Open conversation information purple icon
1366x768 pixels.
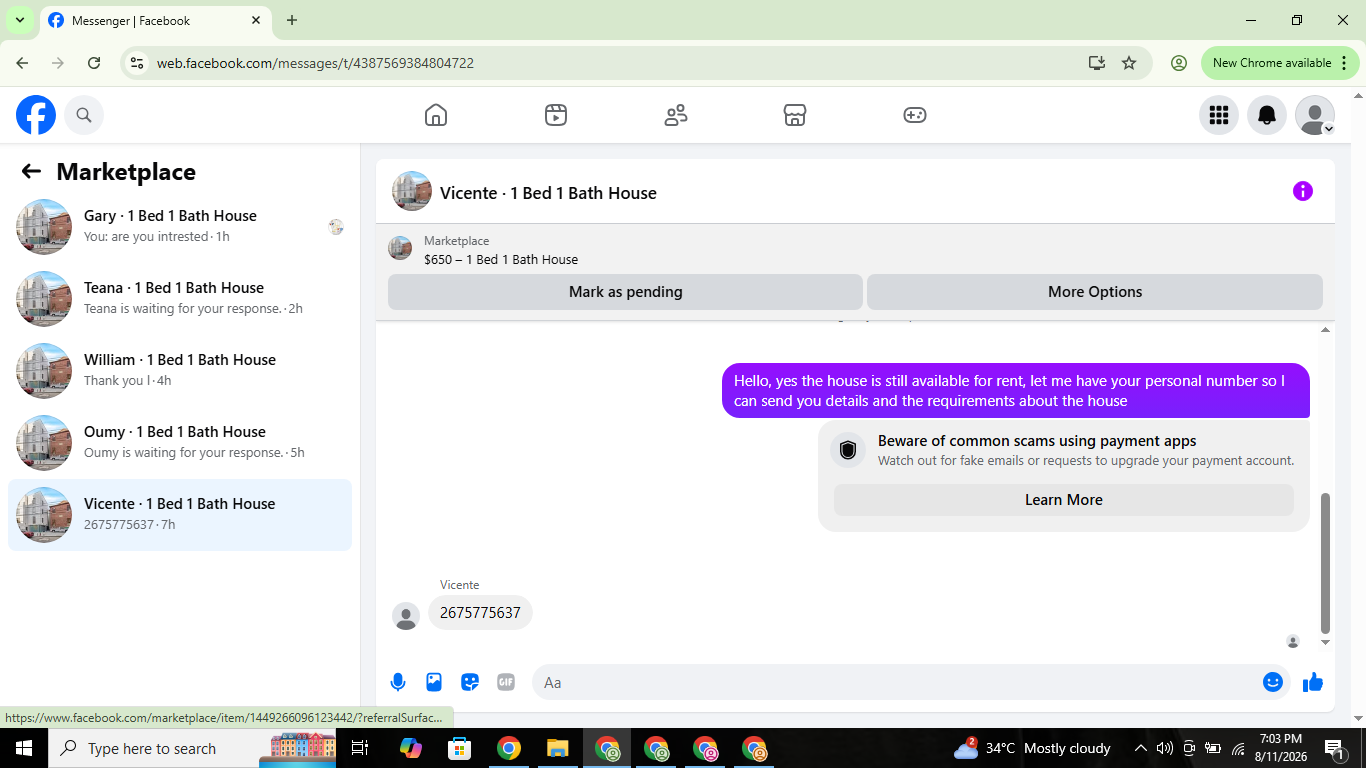pyautogui.click(x=1303, y=191)
